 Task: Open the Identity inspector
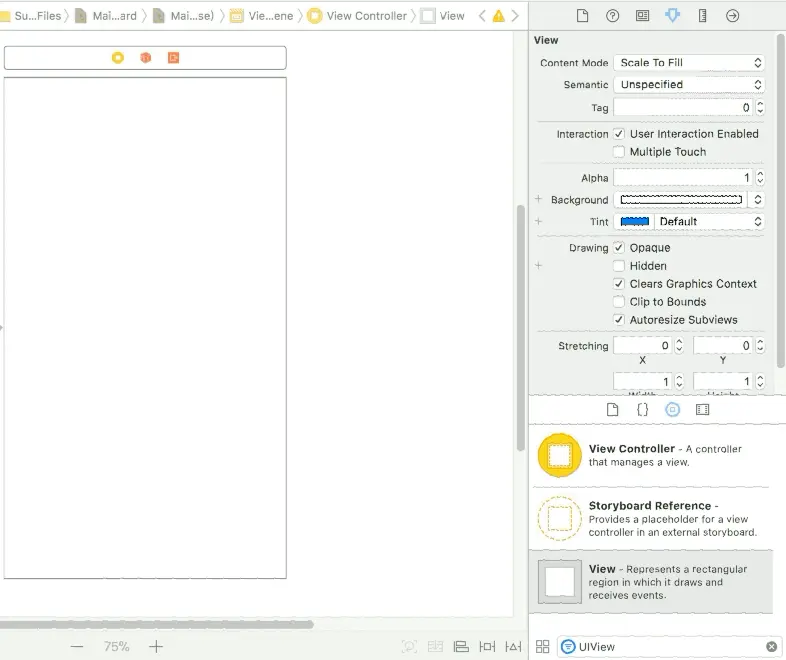(642, 16)
